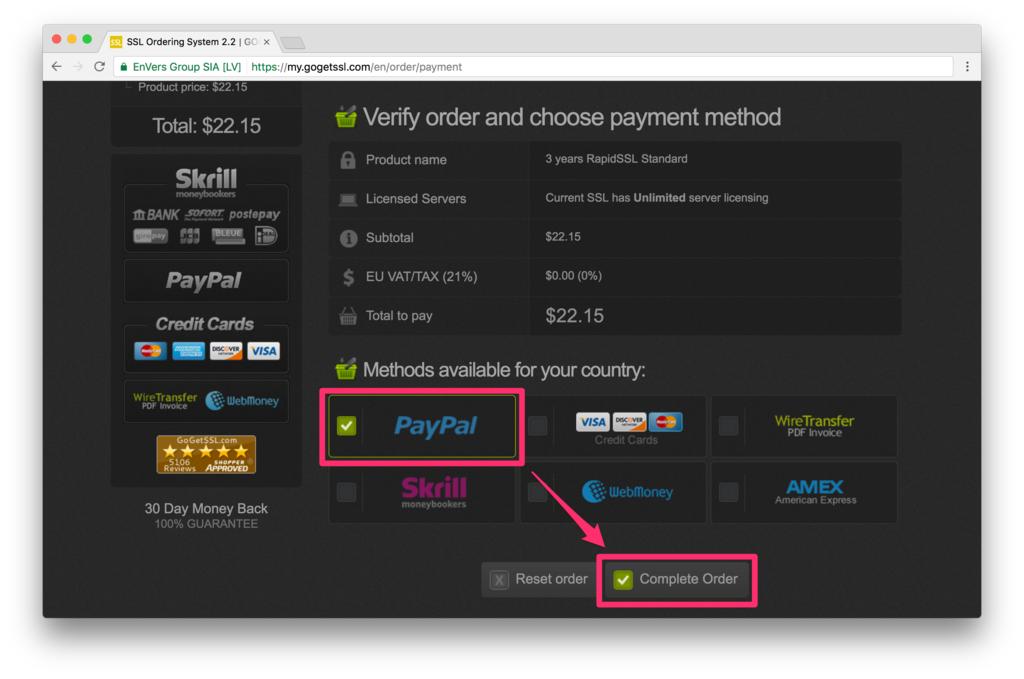Click the sidebar BANK payment logo
Screen dimensions: 1024x679
pyautogui.click(x=155, y=214)
